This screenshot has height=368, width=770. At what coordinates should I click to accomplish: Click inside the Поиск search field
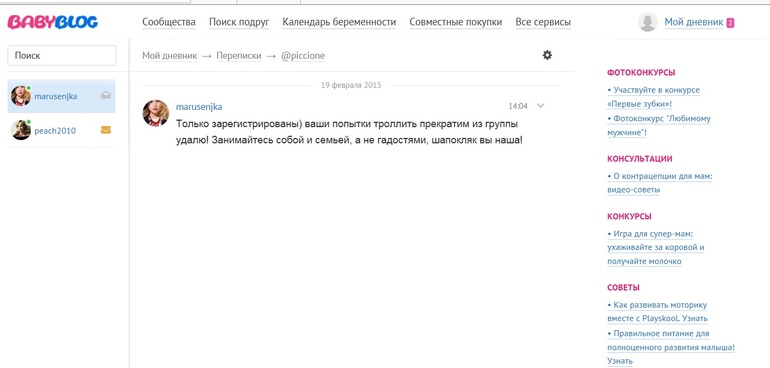pyautogui.click(x=62, y=56)
